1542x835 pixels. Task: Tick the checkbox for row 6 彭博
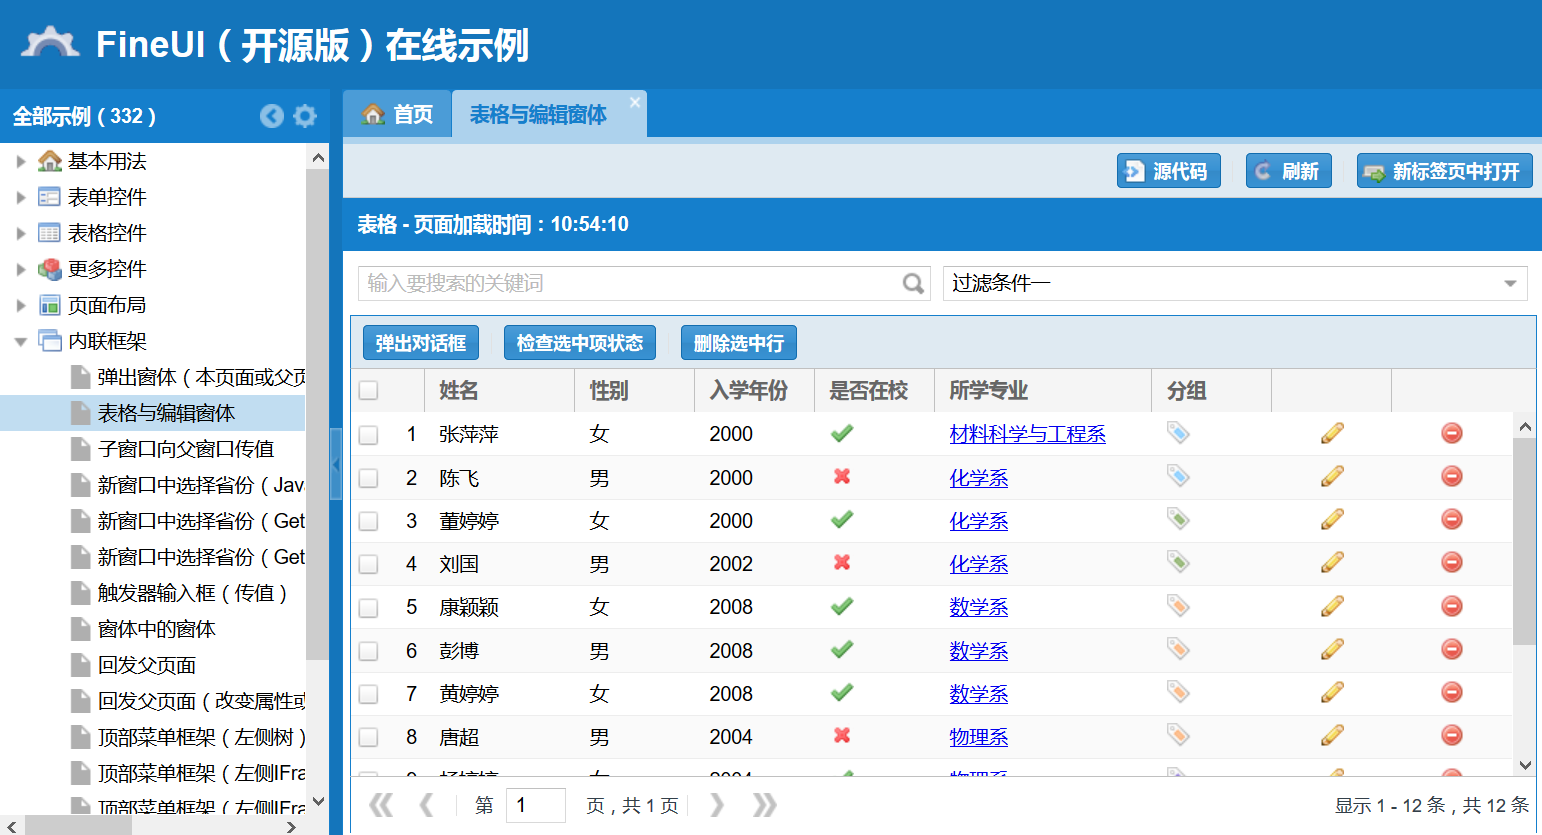[369, 651]
